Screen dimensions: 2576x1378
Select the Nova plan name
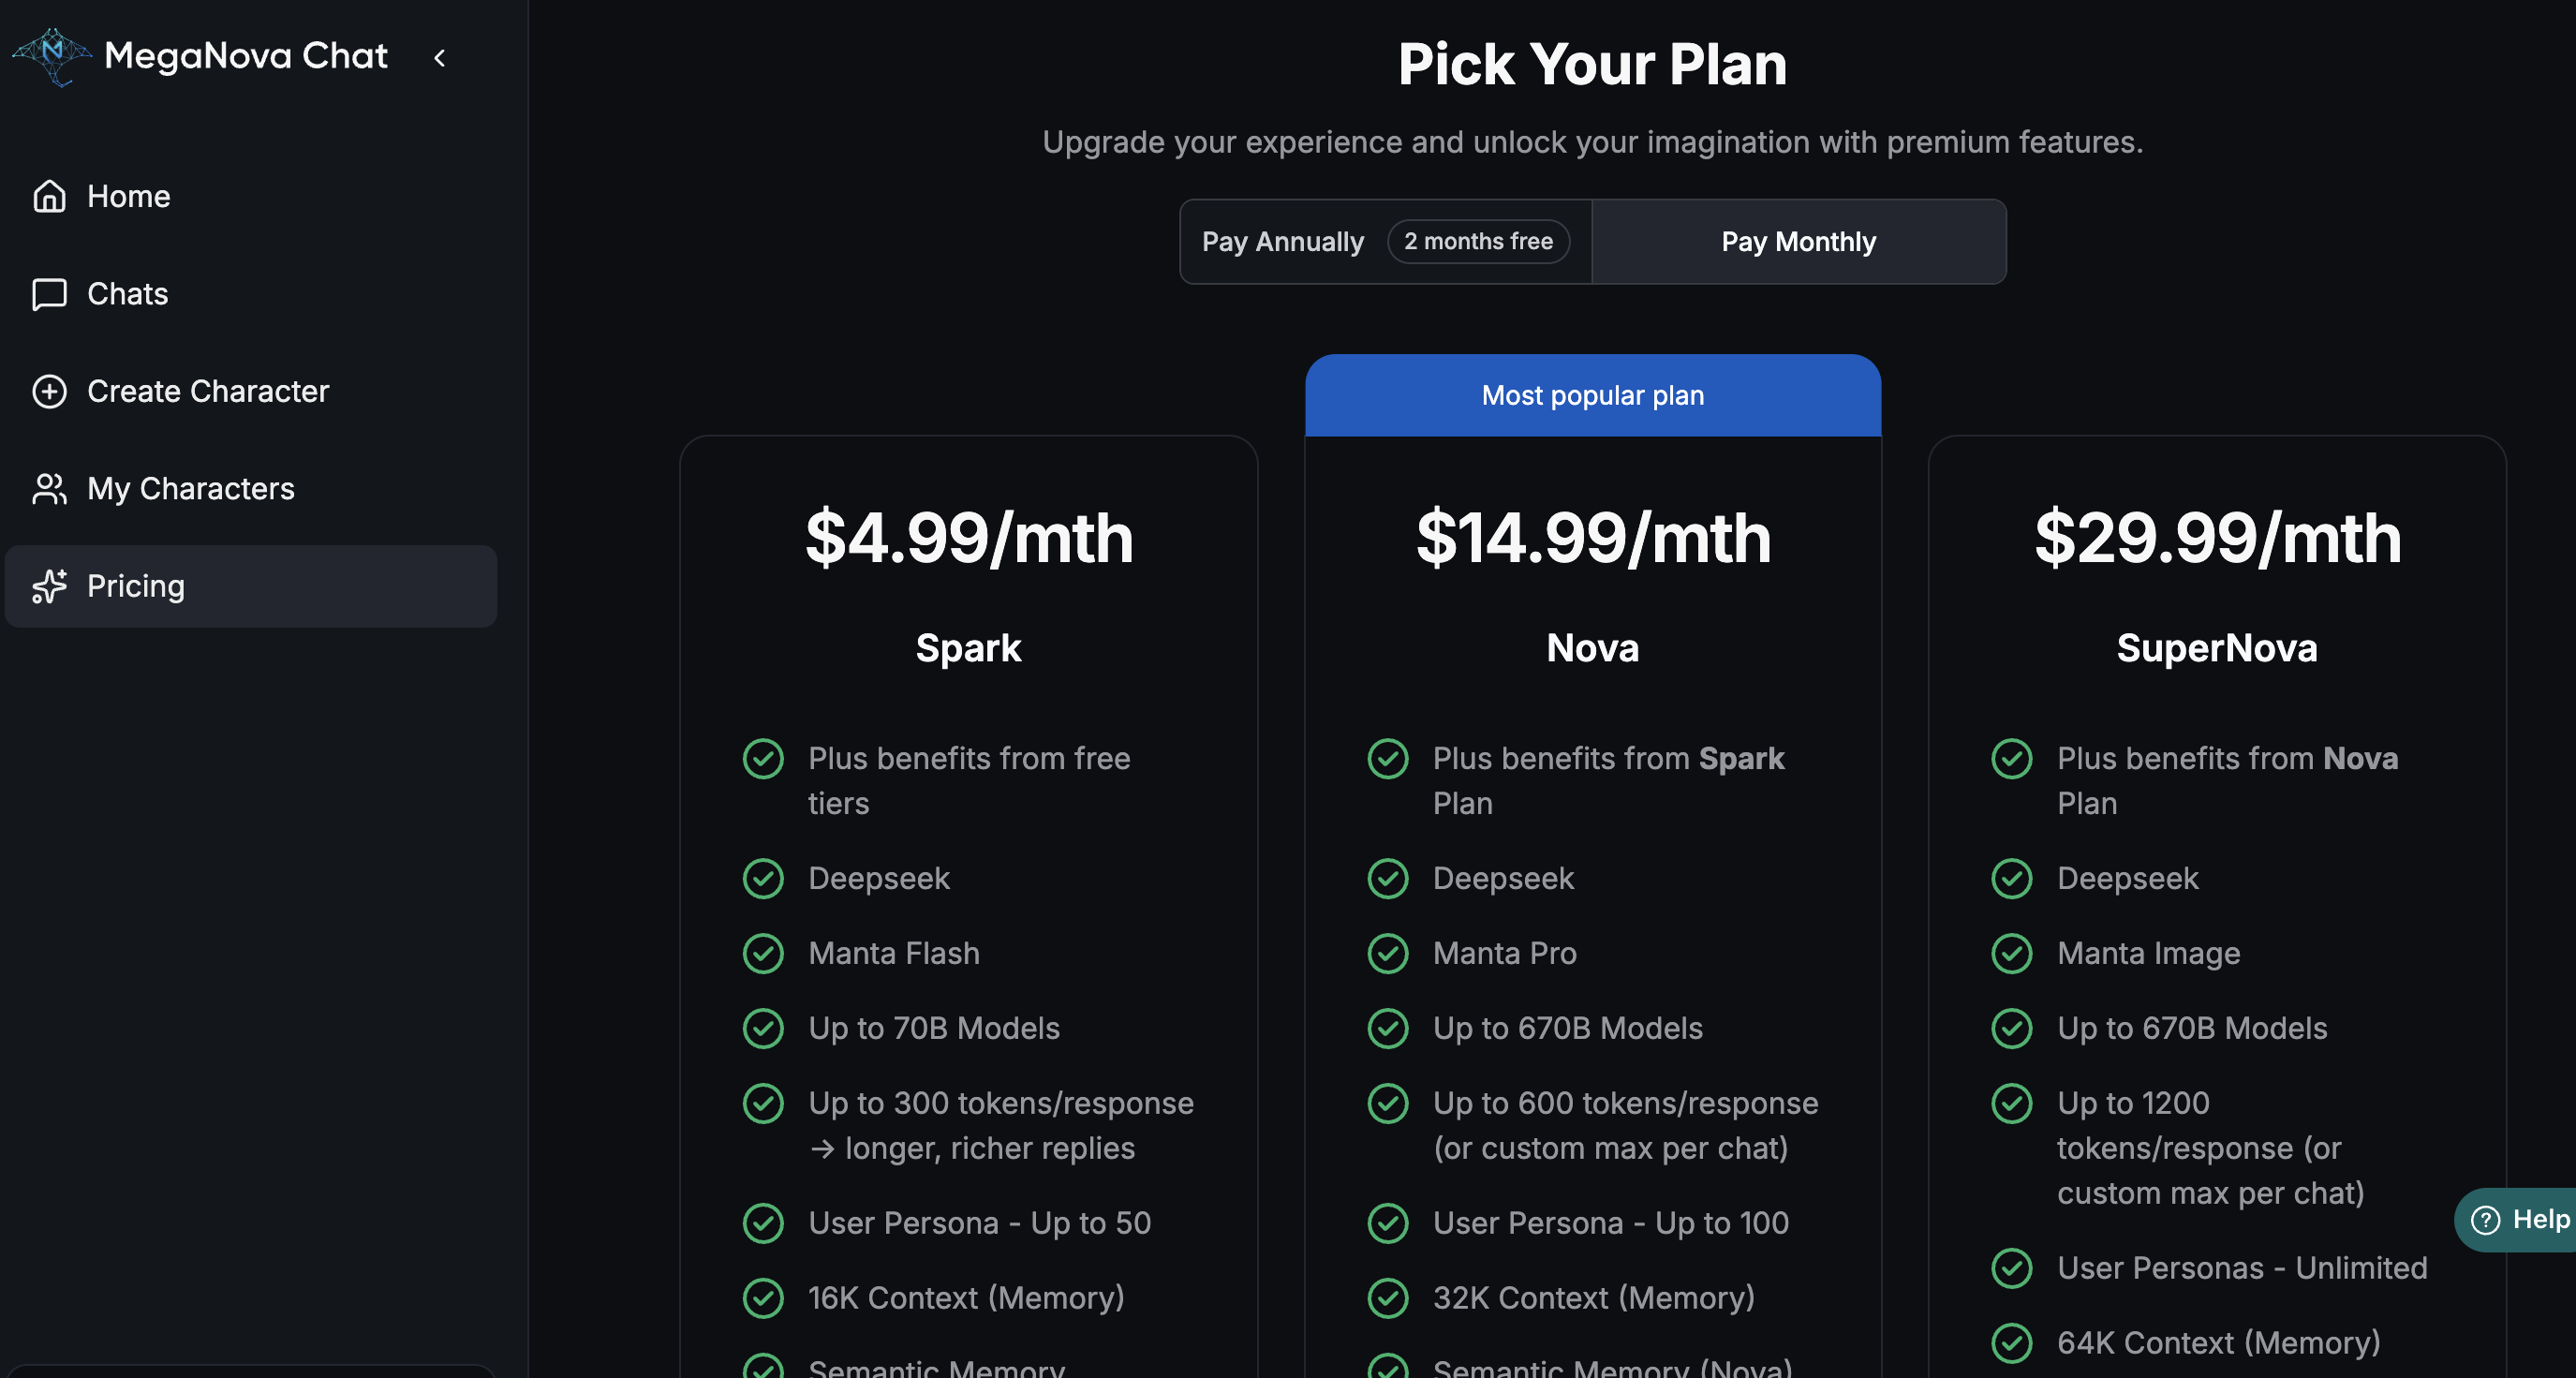click(x=1592, y=648)
